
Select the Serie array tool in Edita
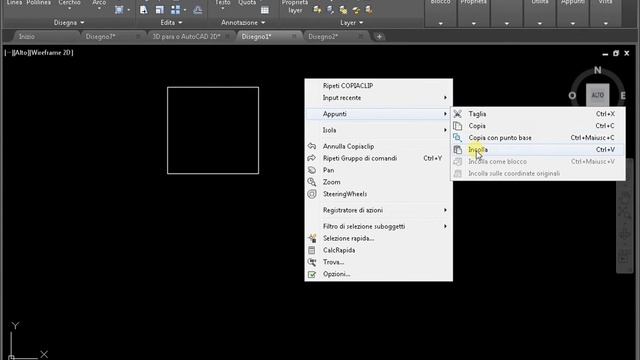[176, 10]
